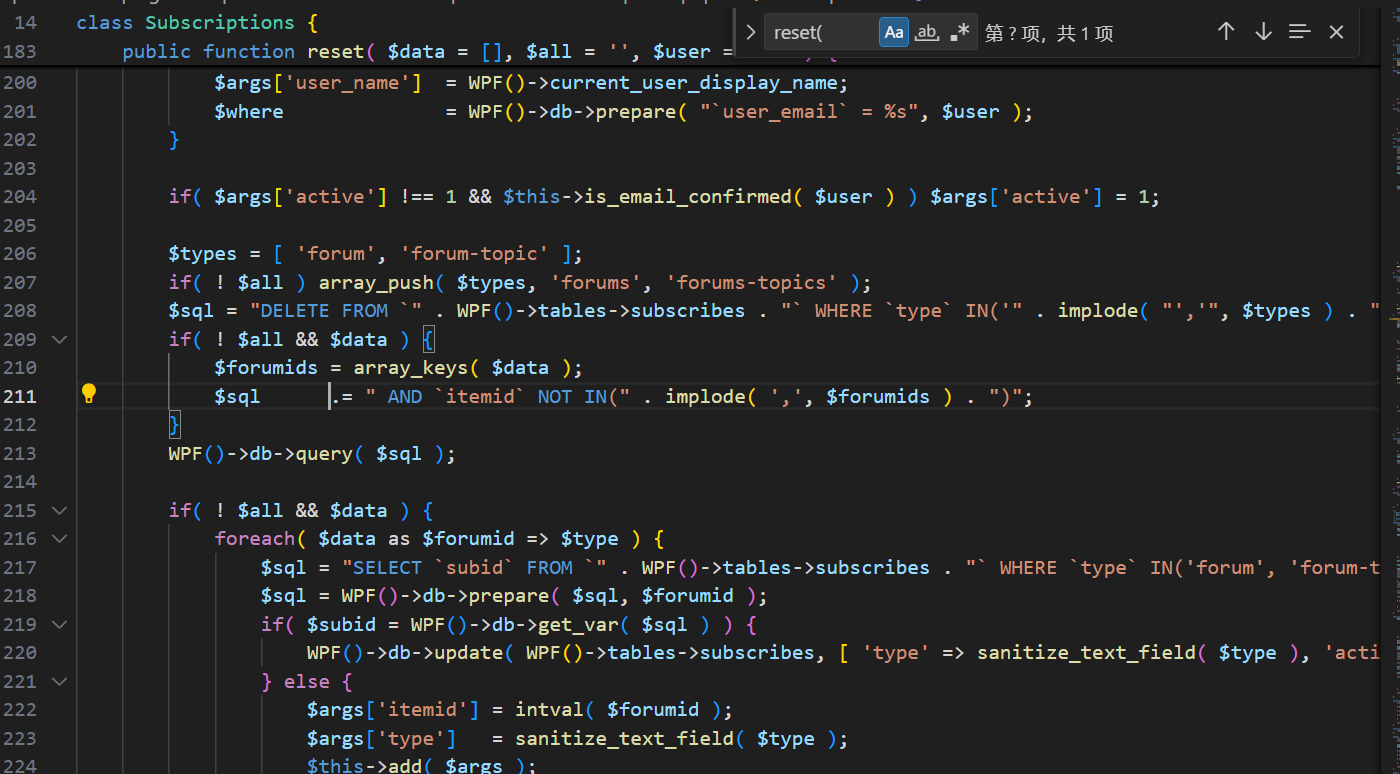
Task: Close the find widget
Action: 1336,32
